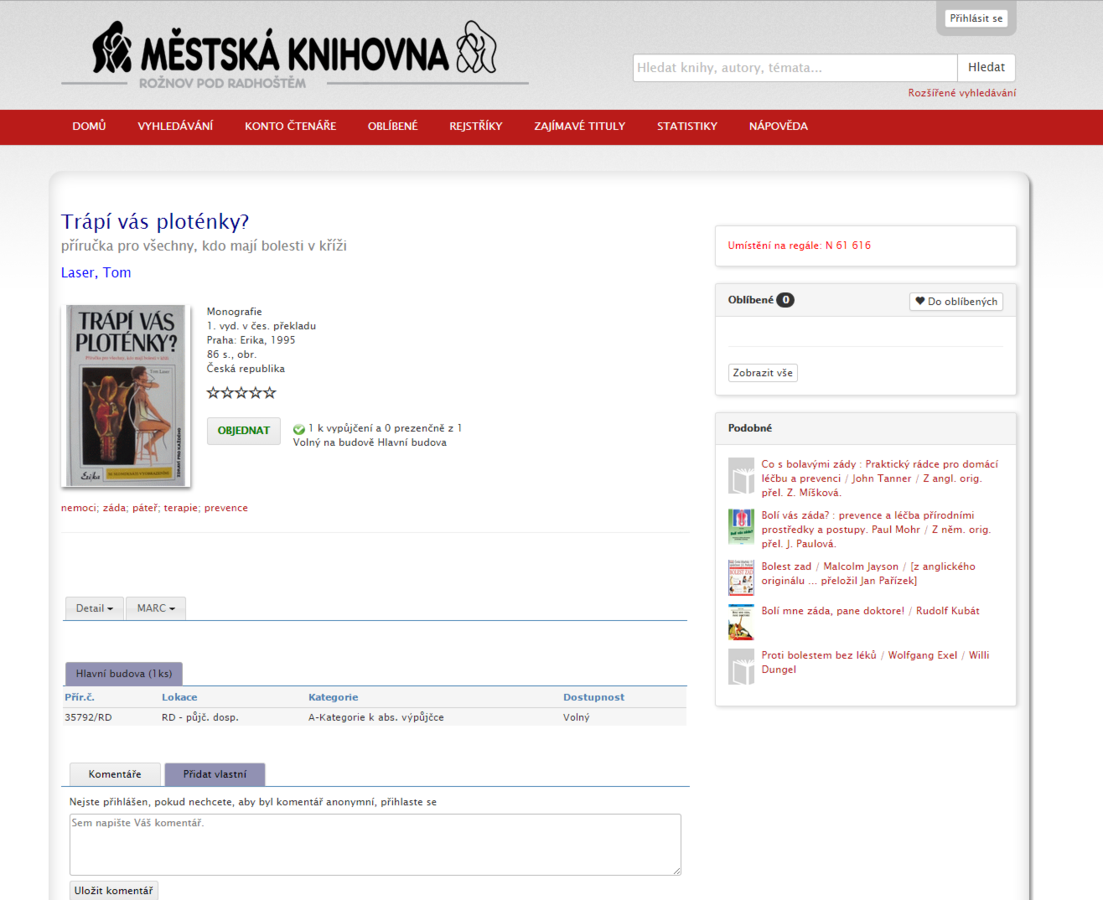This screenshot has width=1103, height=900.
Task: Select the Přidat vlastní tab
Action: click(215, 774)
